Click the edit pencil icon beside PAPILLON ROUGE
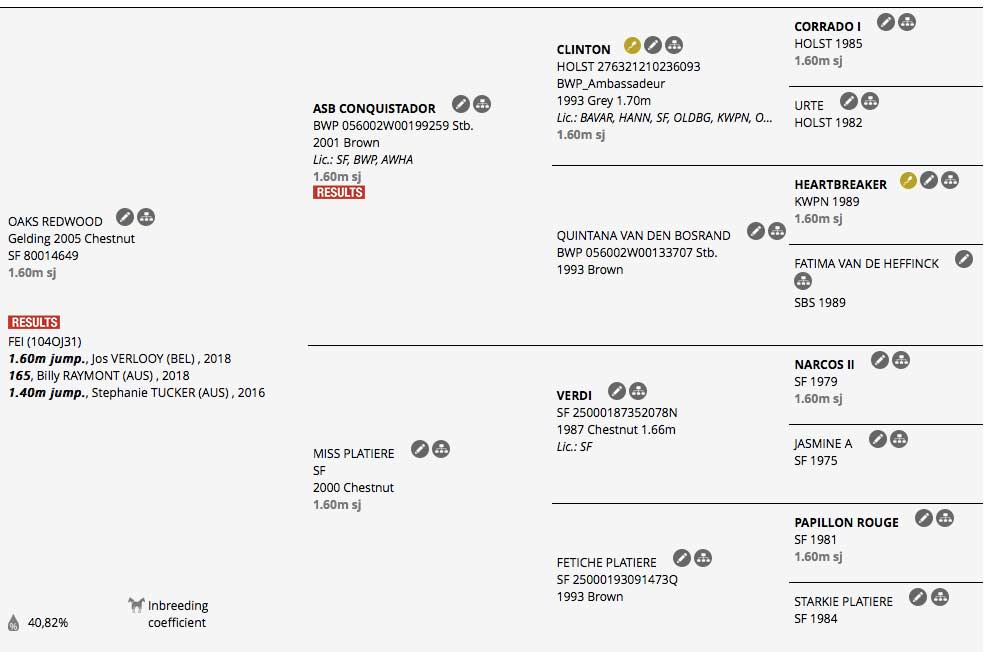This screenshot has width=994, height=652. pyautogui.click(x=924, y=518)
